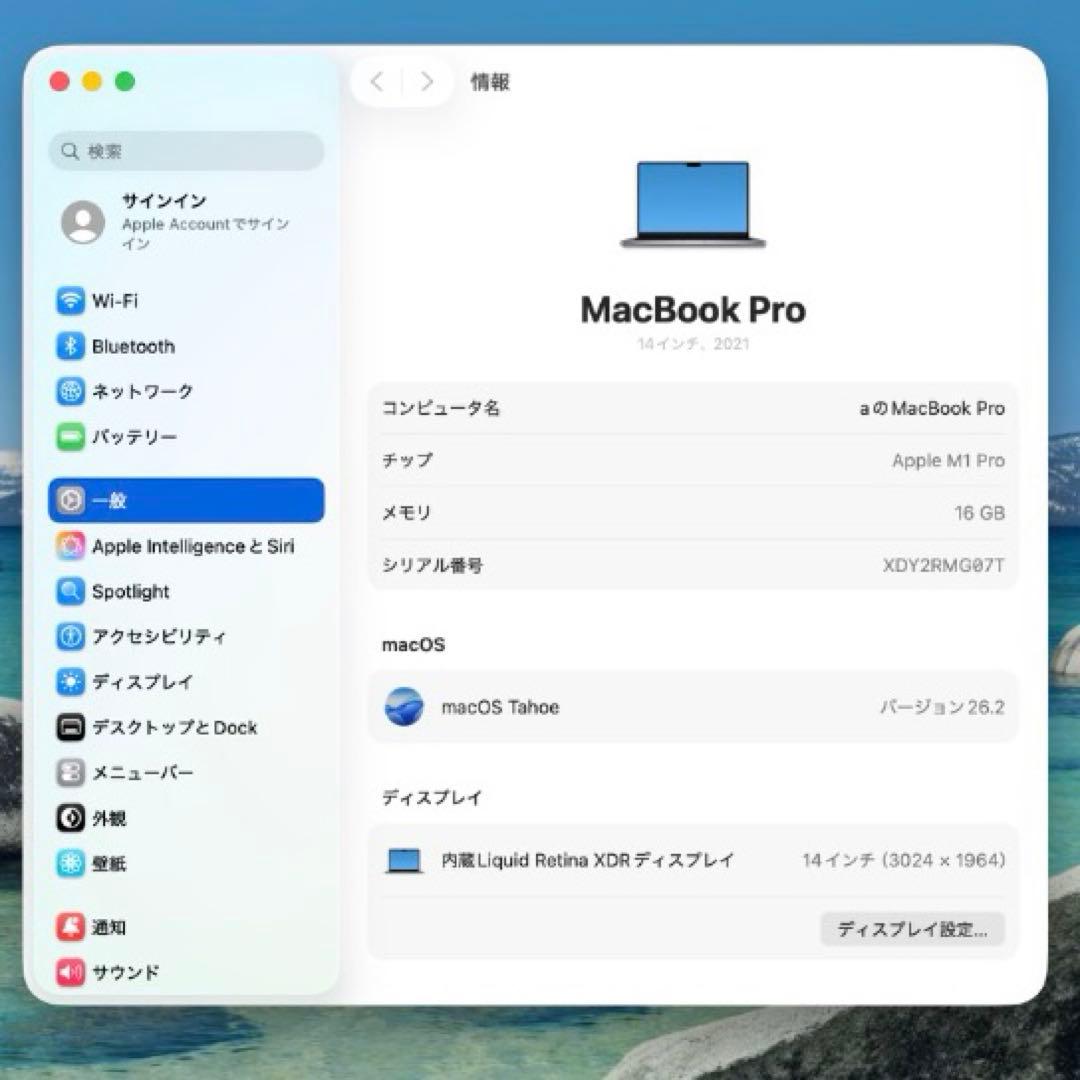
Task: Open アクセシビリティ (Accessibility) settings
Action: [x=70, y=637]
